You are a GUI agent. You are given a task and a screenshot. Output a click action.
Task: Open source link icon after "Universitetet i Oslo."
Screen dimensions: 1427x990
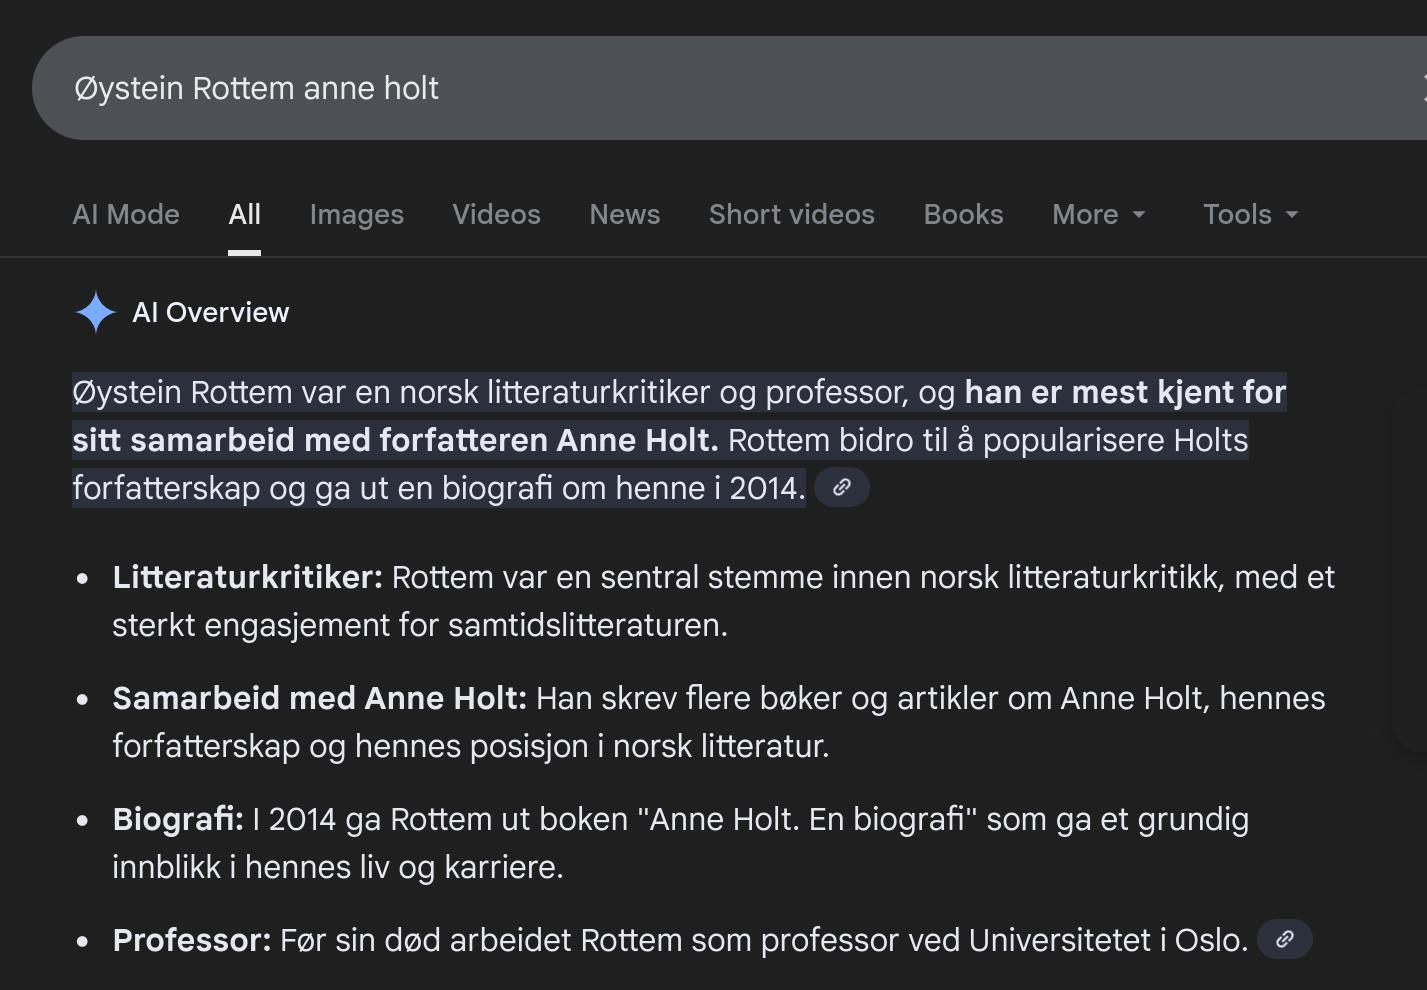click(x=1284, y=940)
